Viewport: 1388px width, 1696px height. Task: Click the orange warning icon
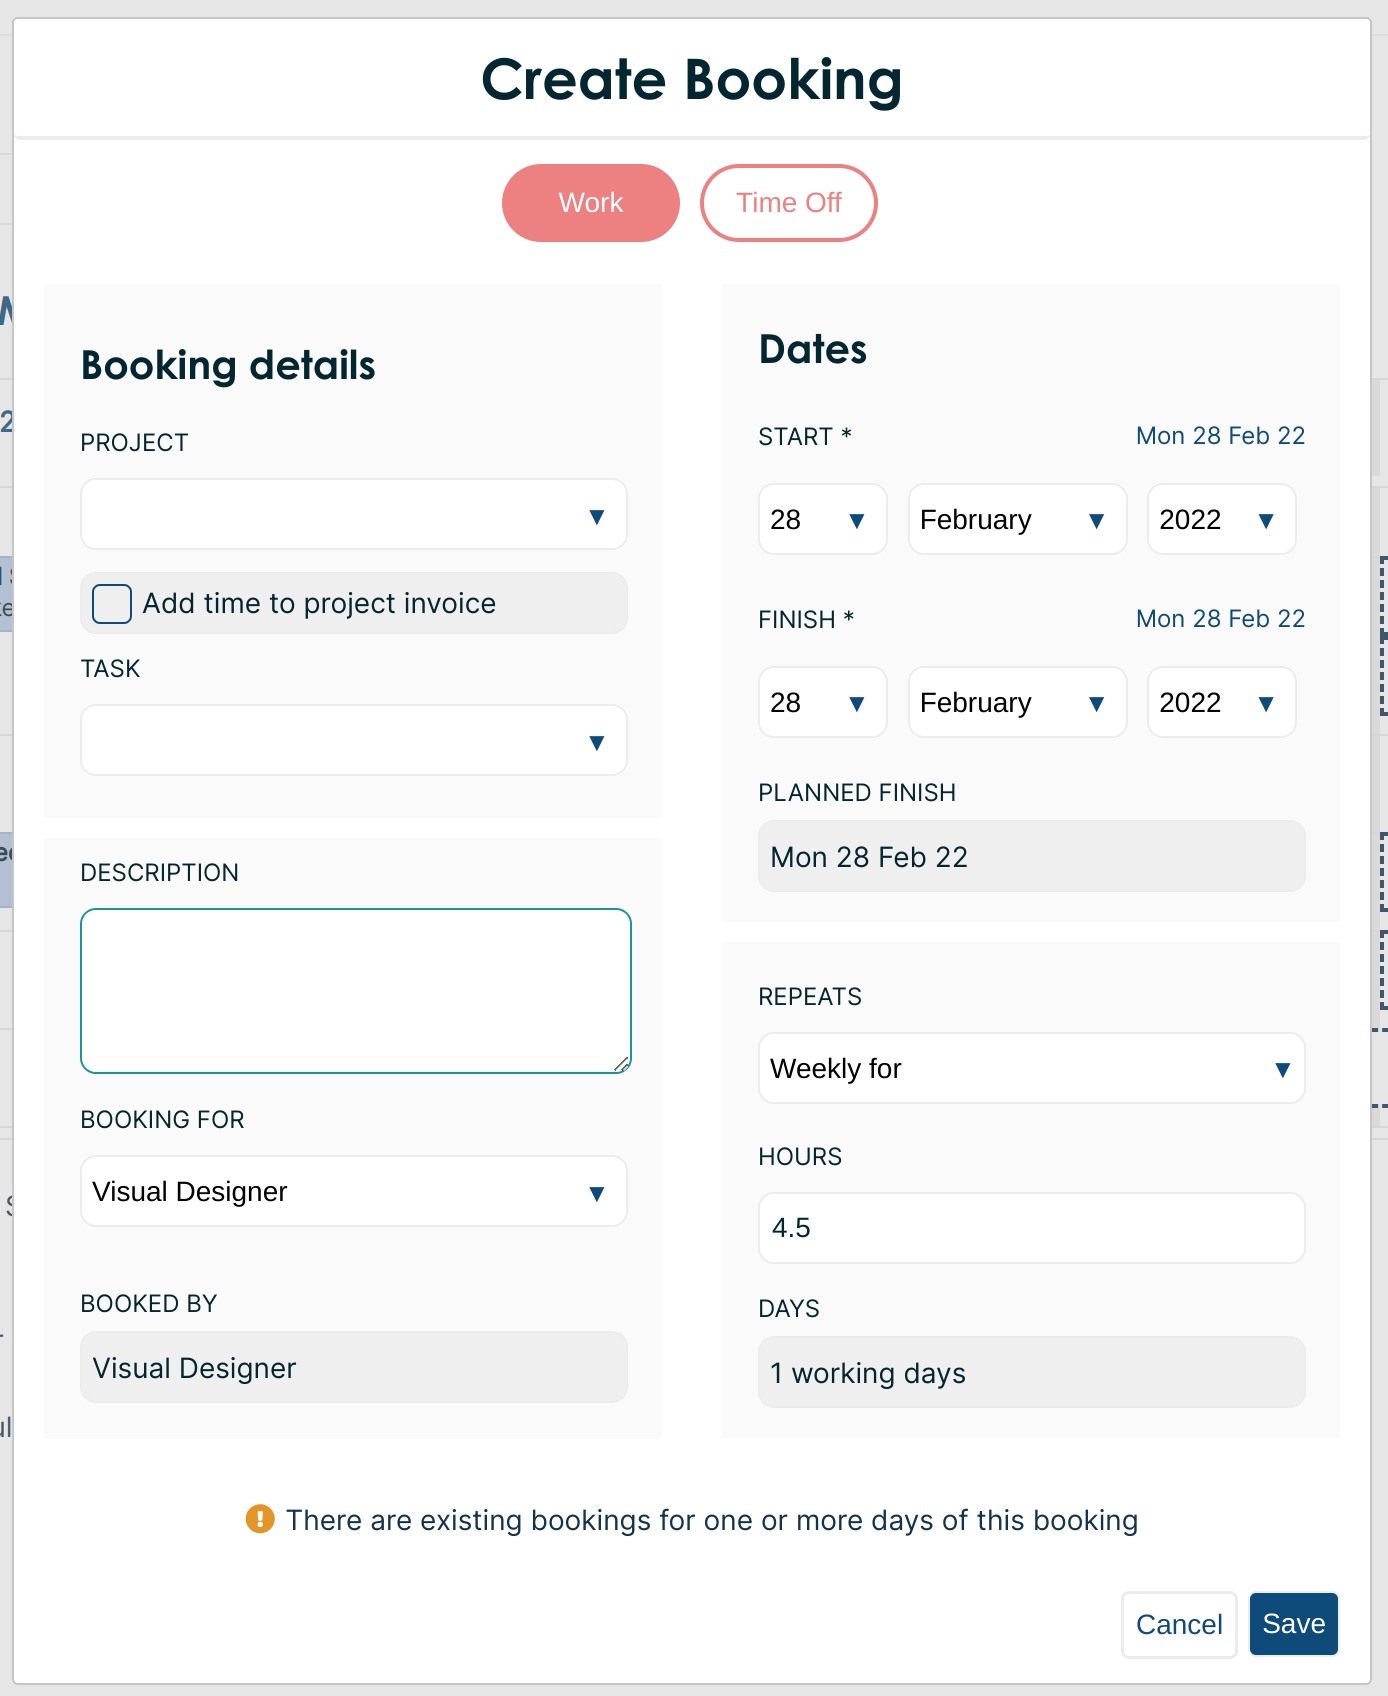[260, 1519]
